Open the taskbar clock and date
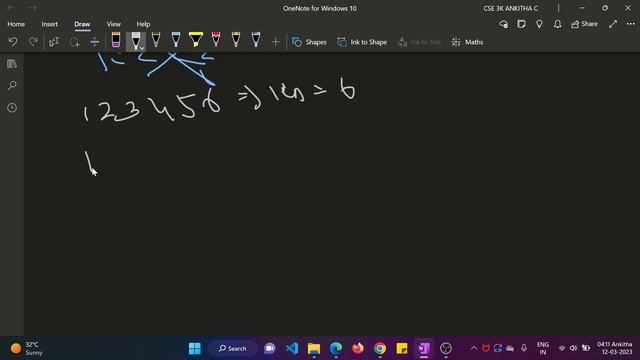The width and height of the screenshot is (640, 360). point(615,348)
